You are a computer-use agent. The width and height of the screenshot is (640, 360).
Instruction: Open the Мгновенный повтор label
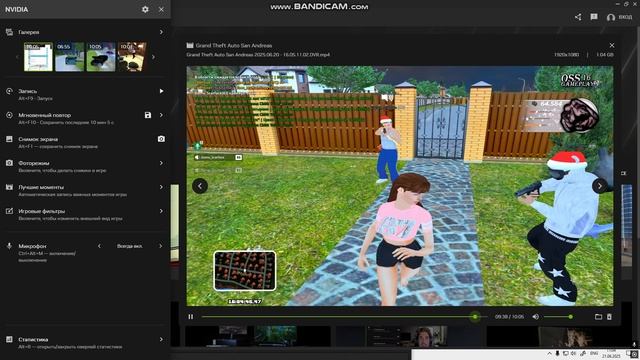coord(44,115)
